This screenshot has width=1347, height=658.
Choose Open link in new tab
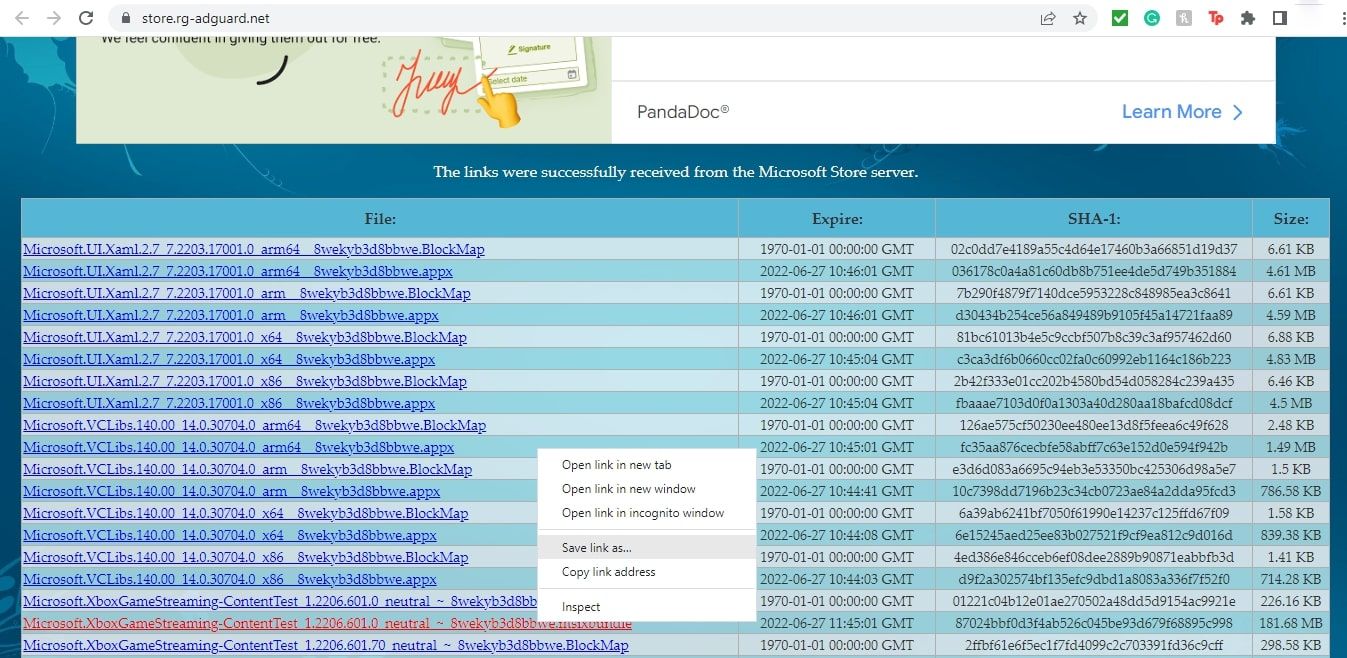pyautogui.click(x=646, y=465)
